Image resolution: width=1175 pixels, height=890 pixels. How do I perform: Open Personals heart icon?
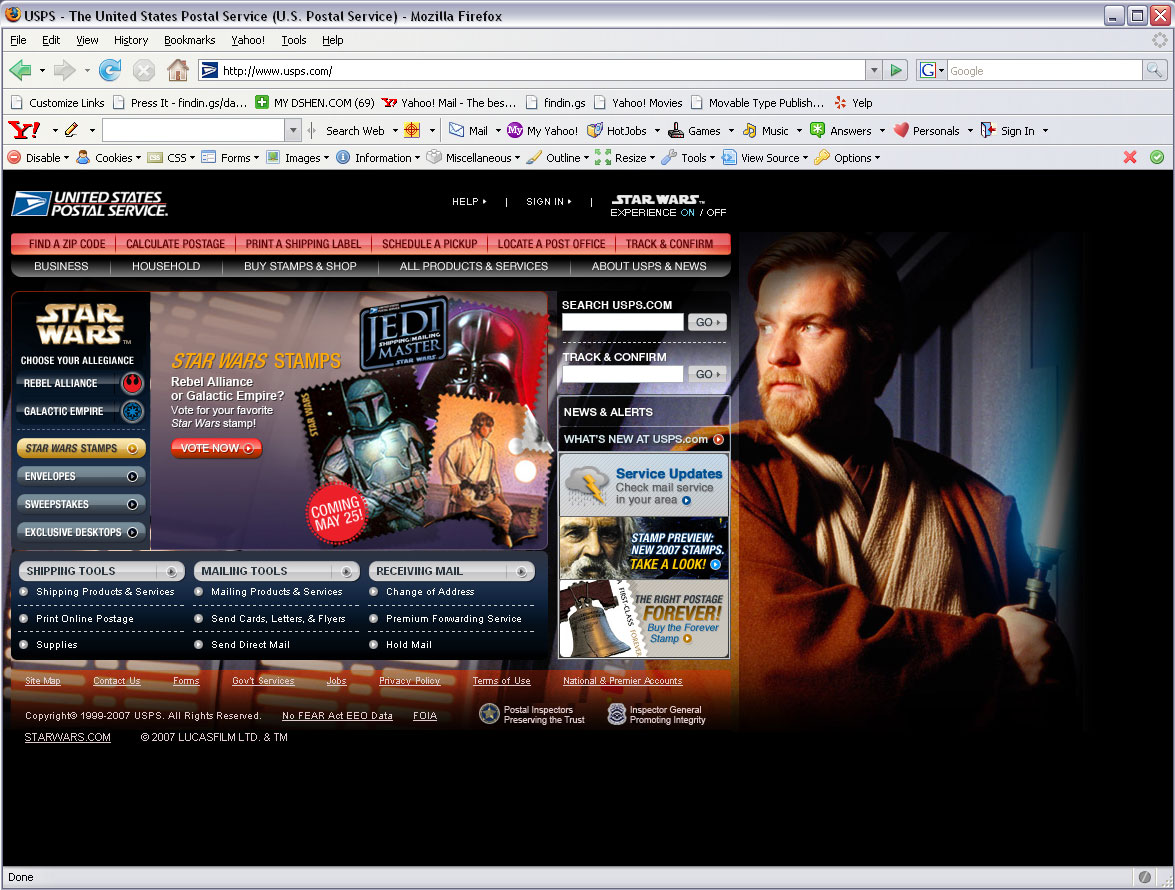pos(901,130)
